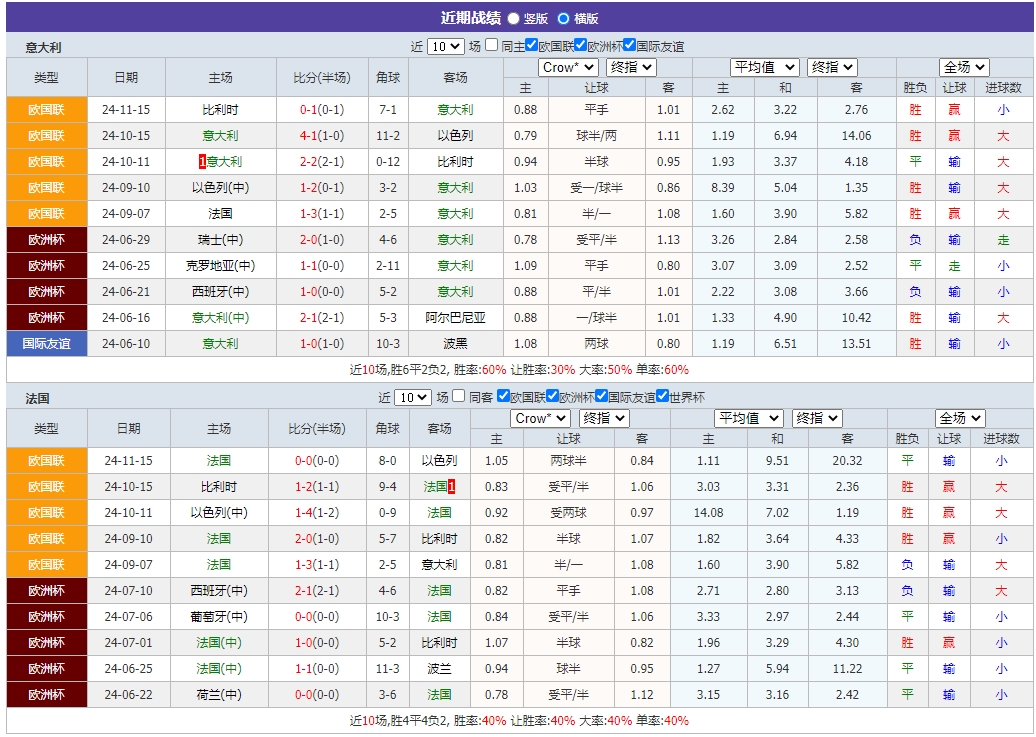
Task: Enable 同客 filter in France section
Action: point(457,397)
